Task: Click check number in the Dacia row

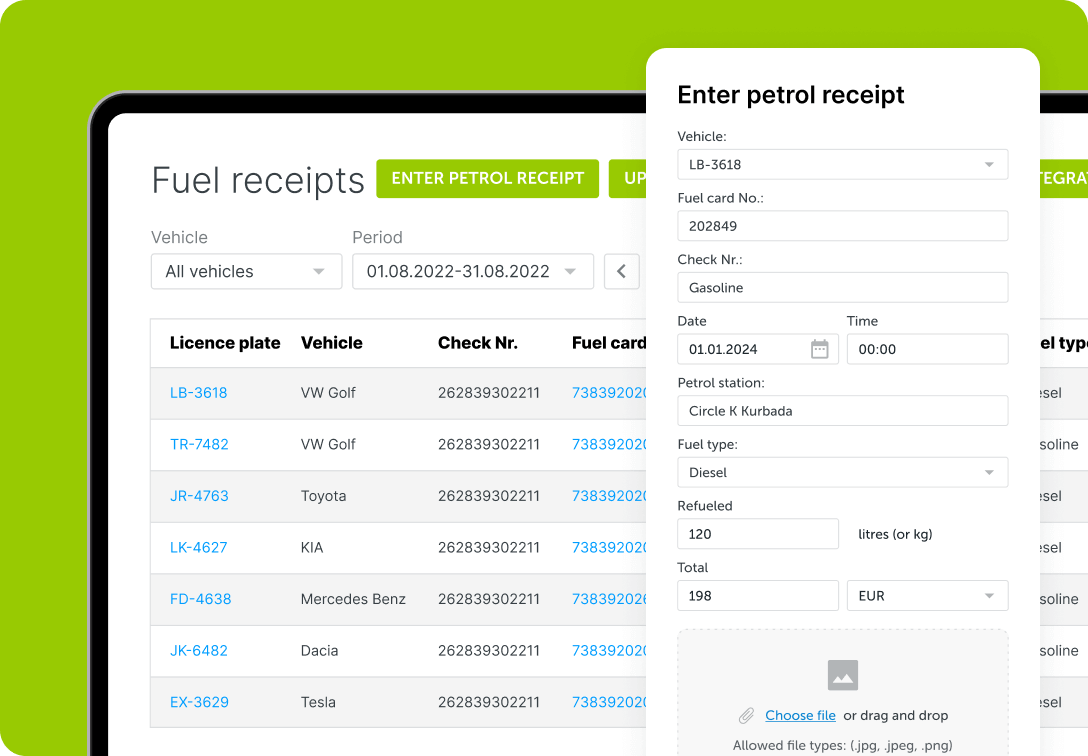Action: tap(488, 651)
